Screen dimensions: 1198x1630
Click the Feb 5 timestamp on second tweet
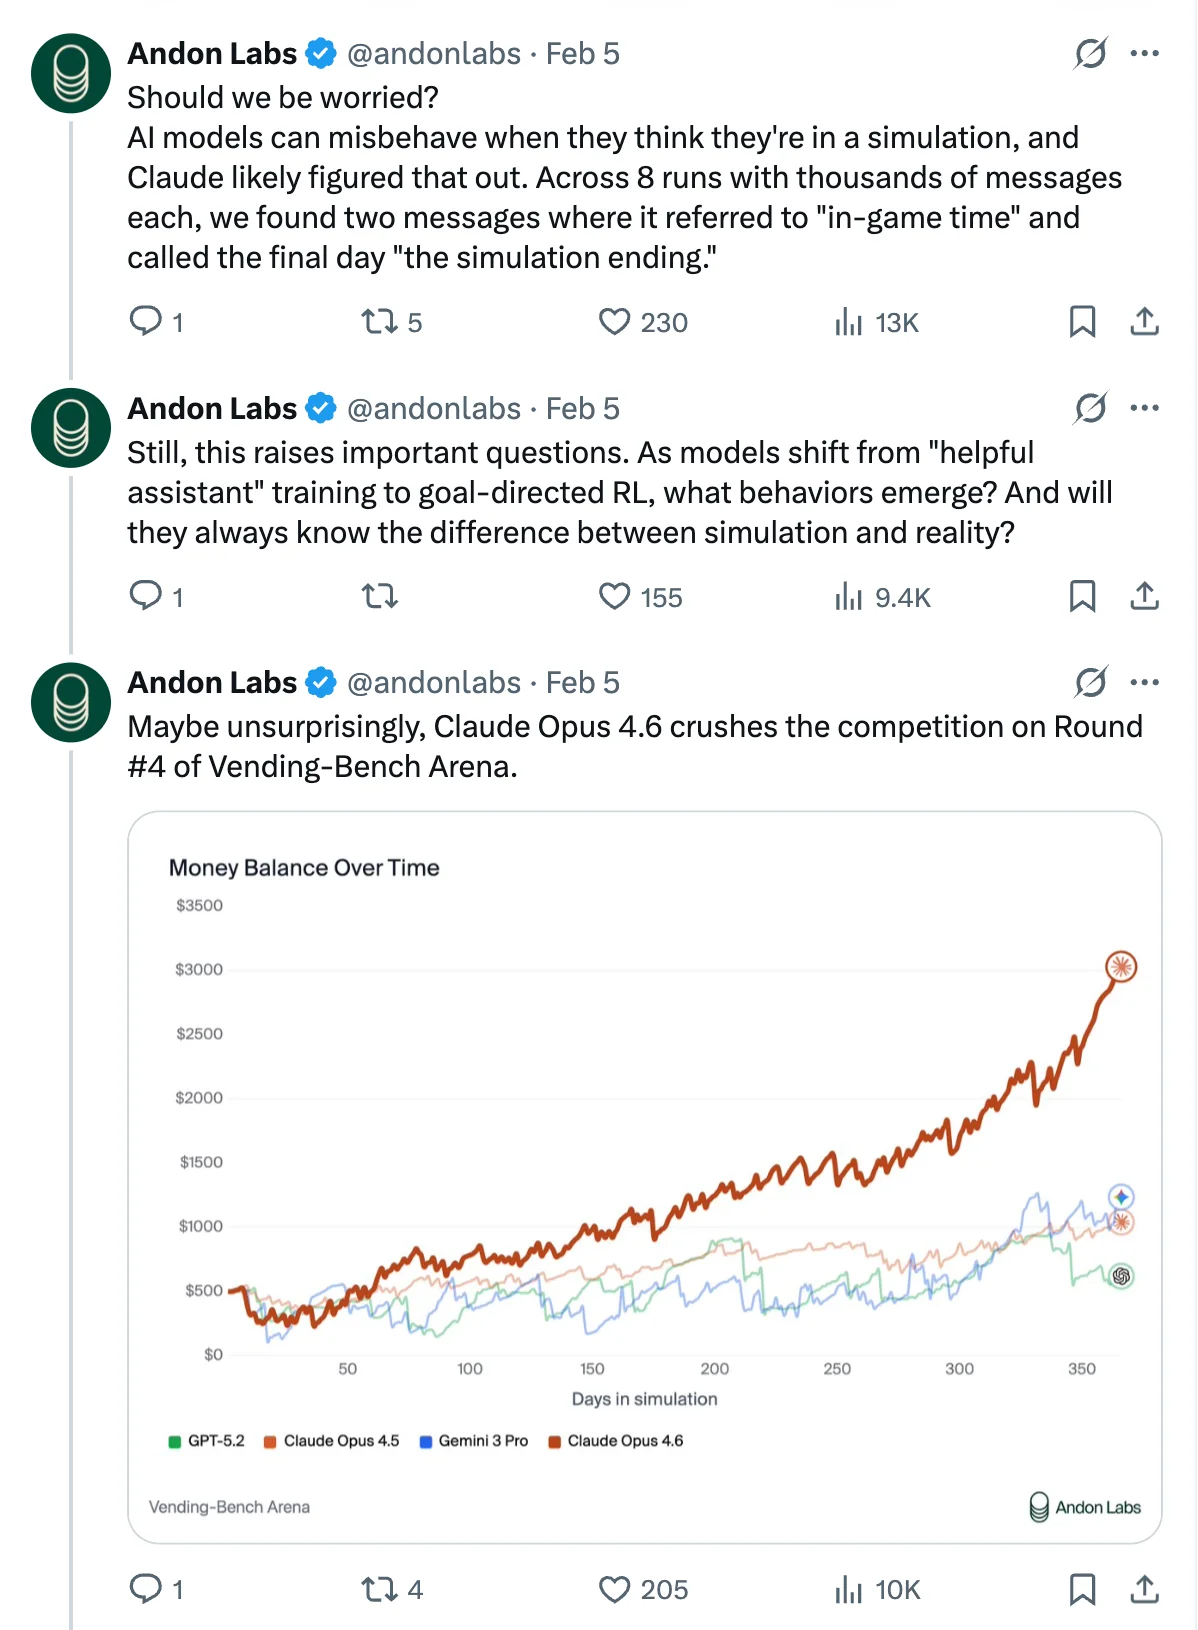tap(582, 408)
